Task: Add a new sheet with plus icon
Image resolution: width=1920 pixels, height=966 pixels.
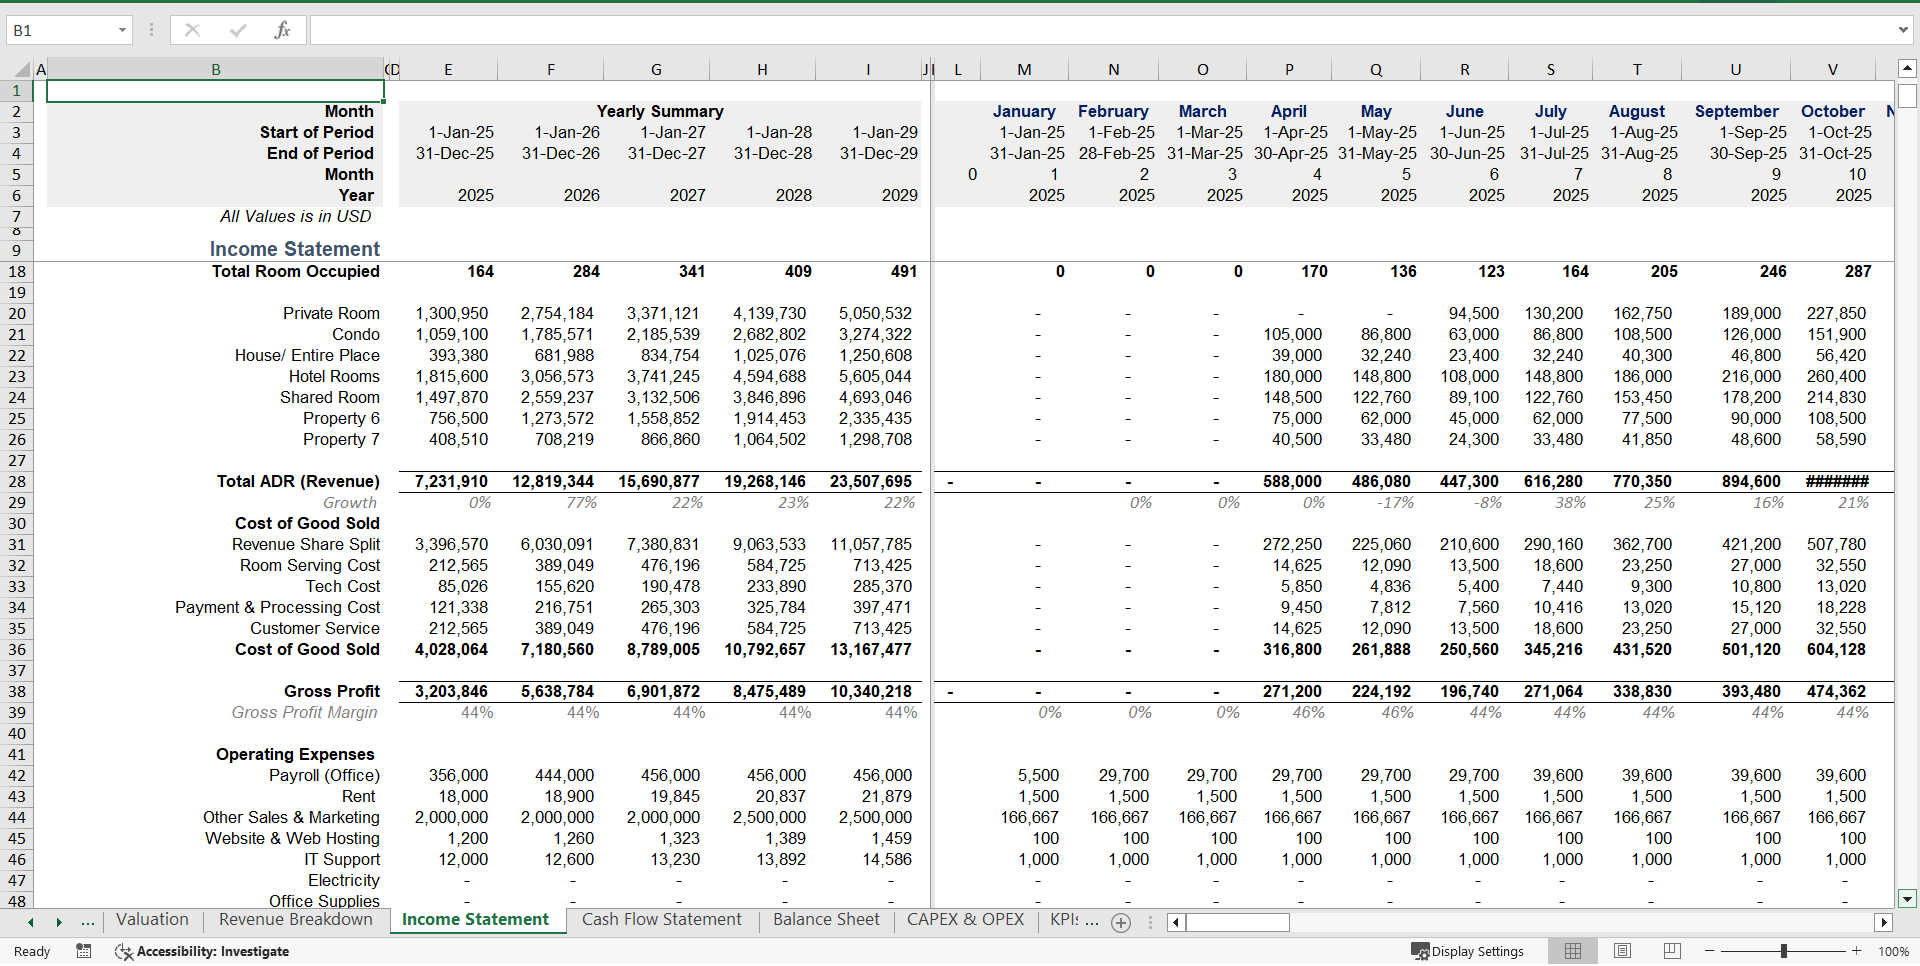Action: (x=1121, y=923)
